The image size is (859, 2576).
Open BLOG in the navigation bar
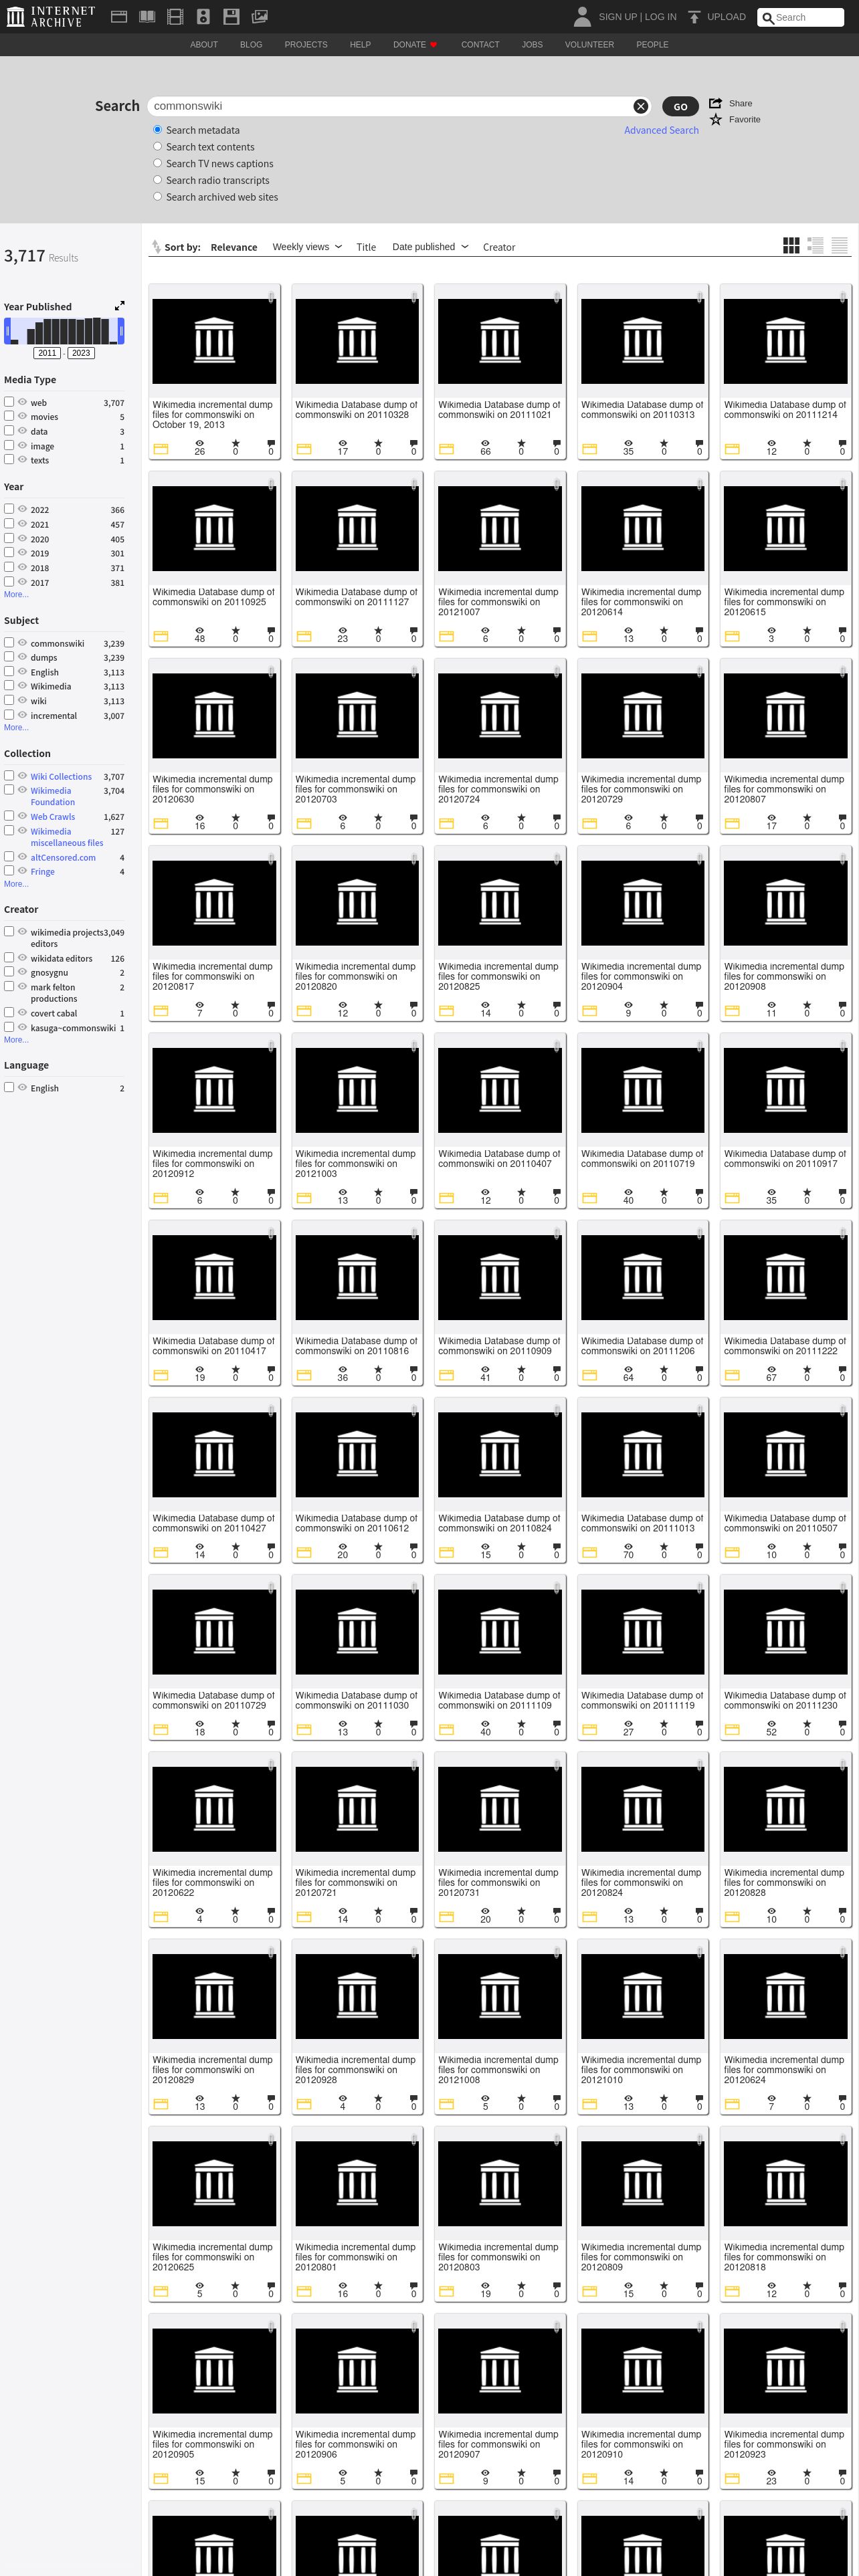coord(251,45)
